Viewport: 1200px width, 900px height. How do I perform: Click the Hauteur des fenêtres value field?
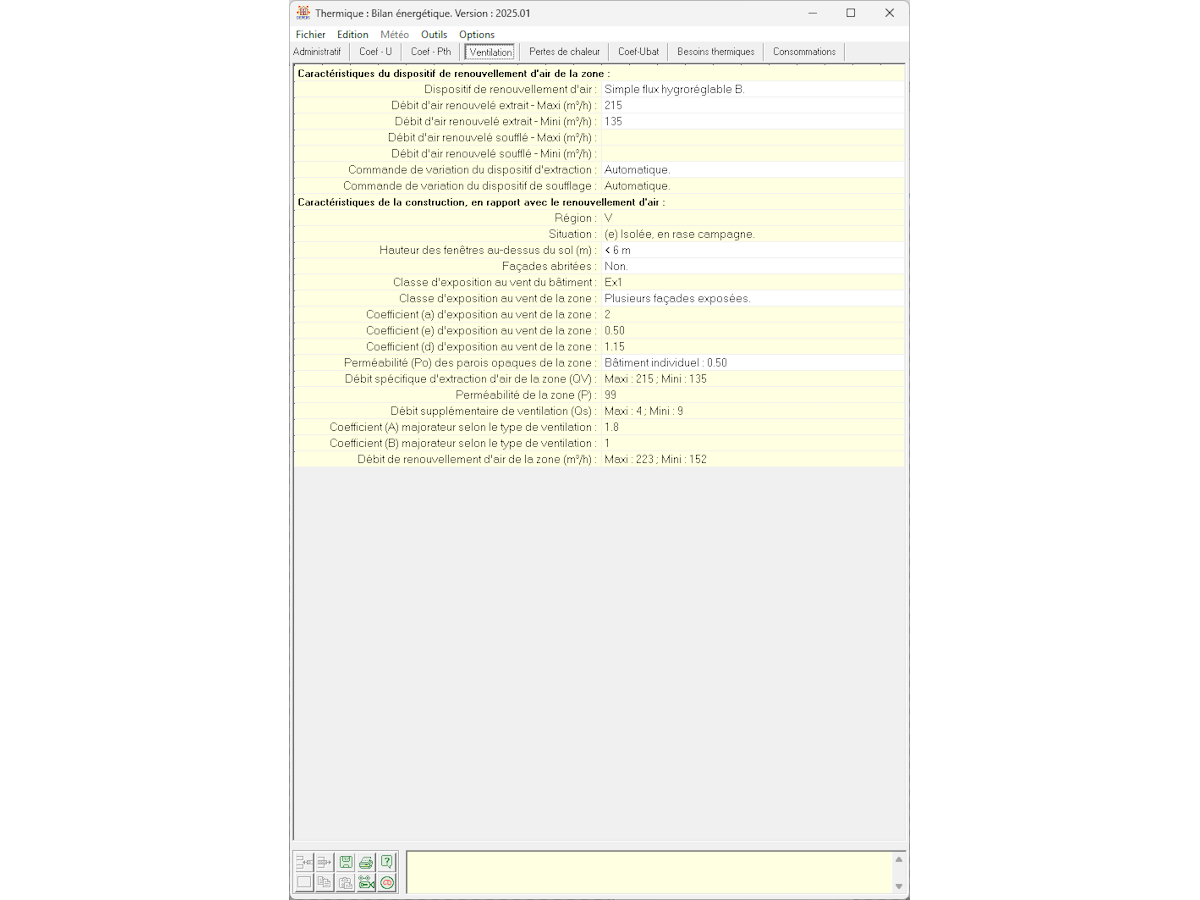(x=752, y=250)
